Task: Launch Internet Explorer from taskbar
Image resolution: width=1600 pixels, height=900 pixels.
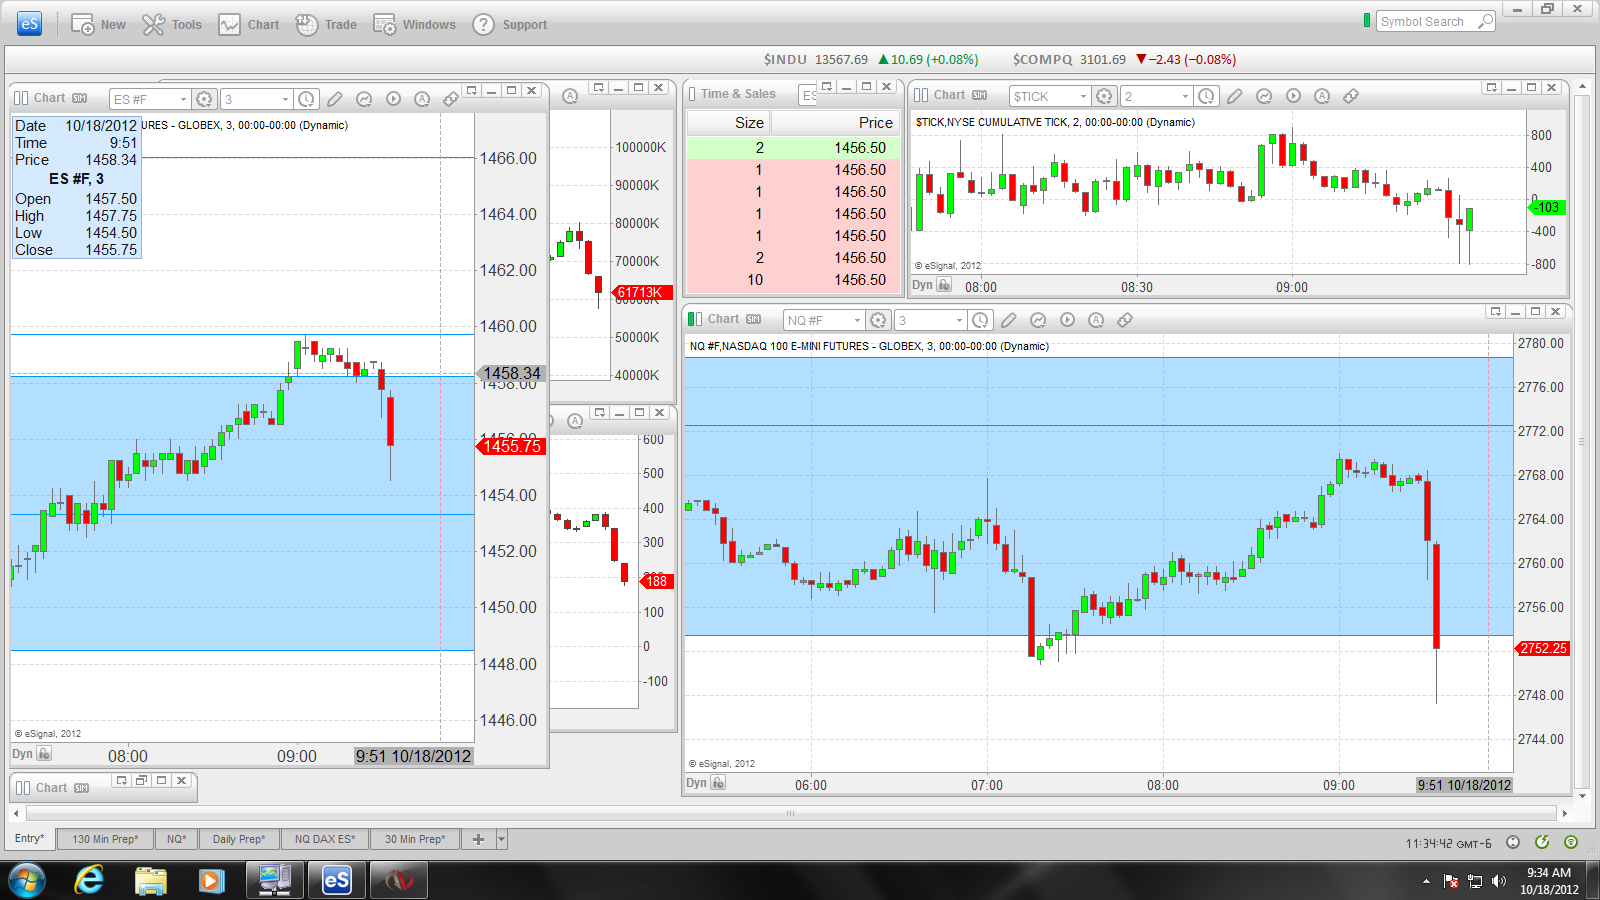Action: coord(89,881)
